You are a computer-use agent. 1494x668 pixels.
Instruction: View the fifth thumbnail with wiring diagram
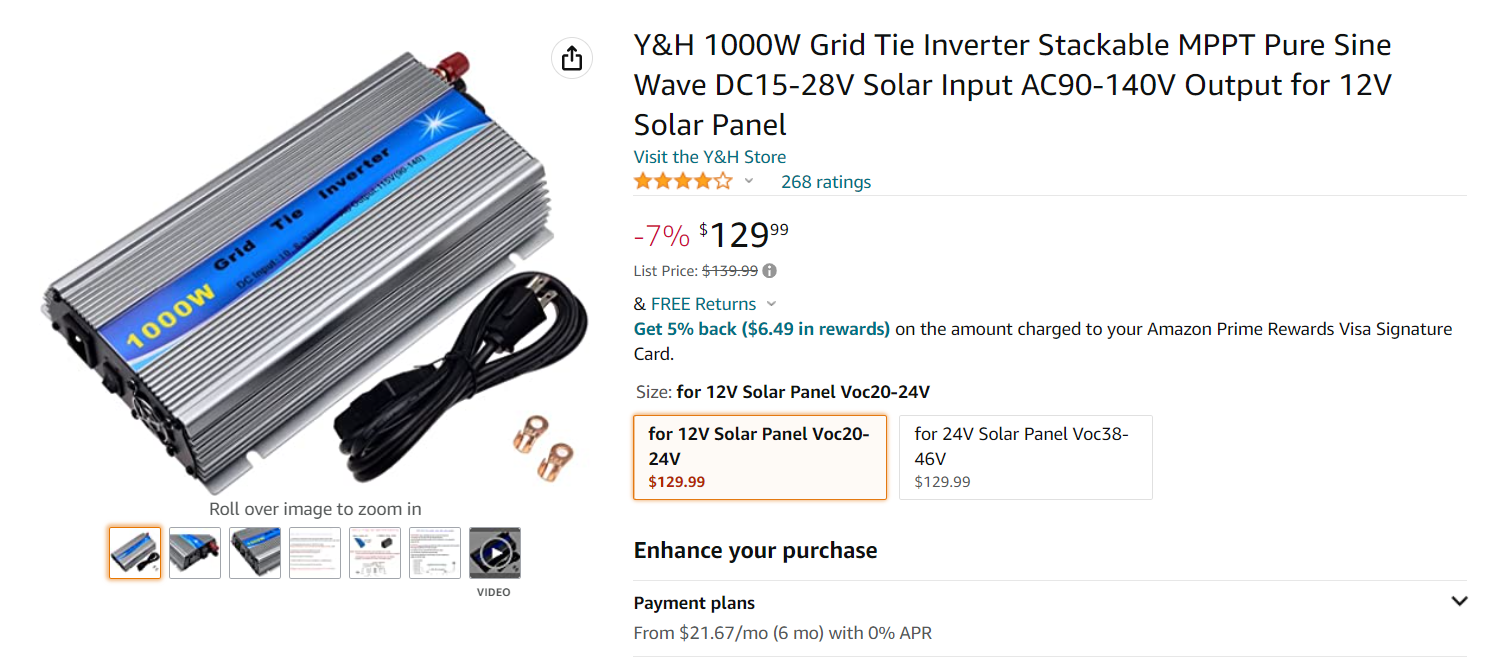tap(375, 553)
